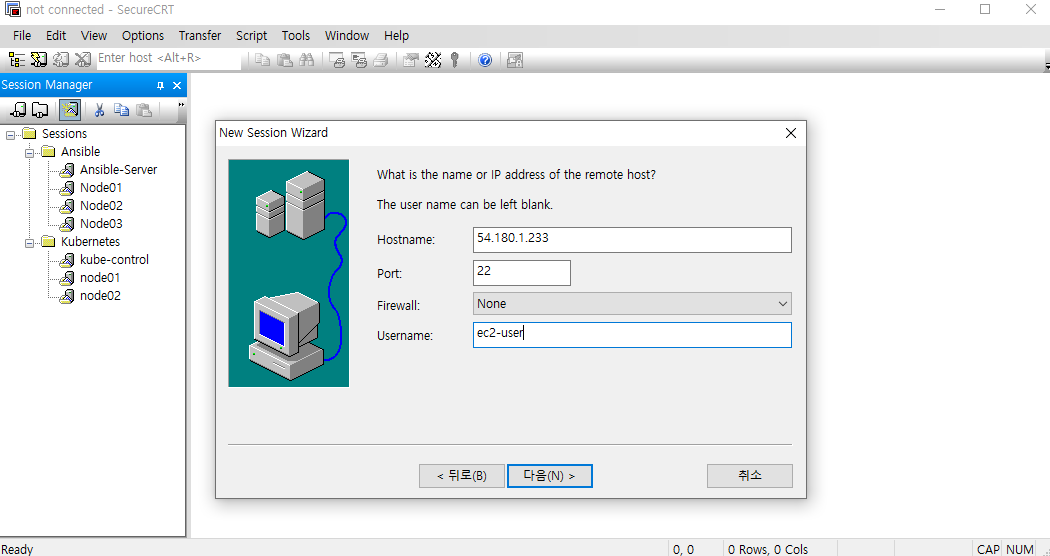
Task: Open the main toolbar options arrow
Action: [x=1047, y=66]
